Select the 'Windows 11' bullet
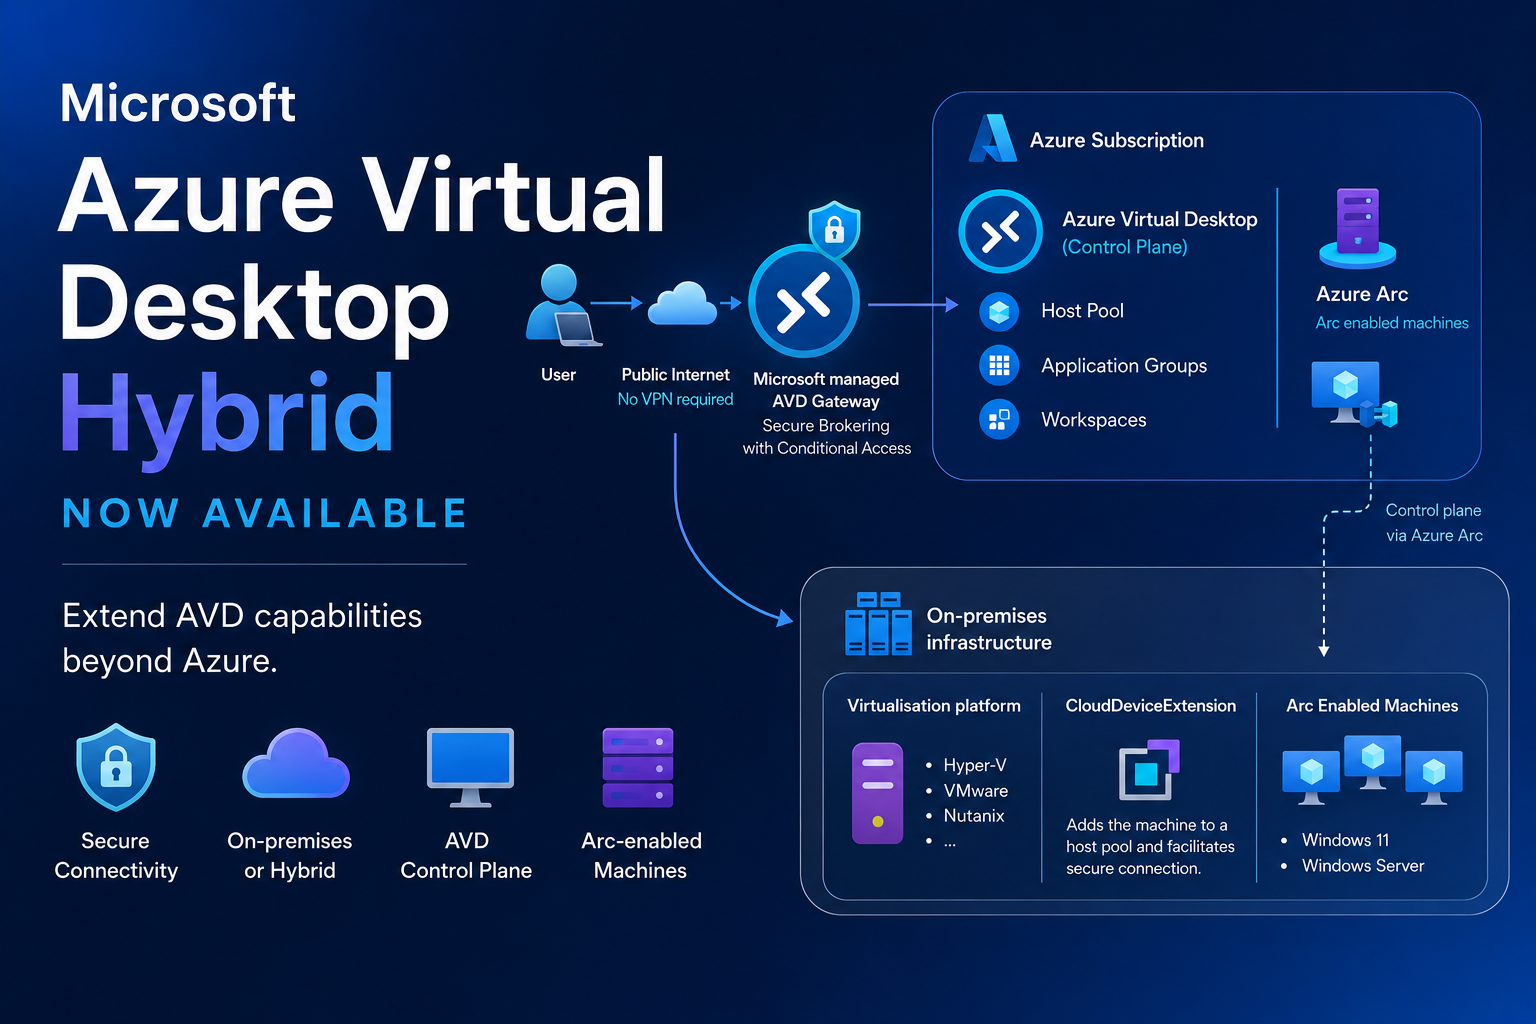The height and width of the screenshot is (1024, 1536). point(1345,840)
